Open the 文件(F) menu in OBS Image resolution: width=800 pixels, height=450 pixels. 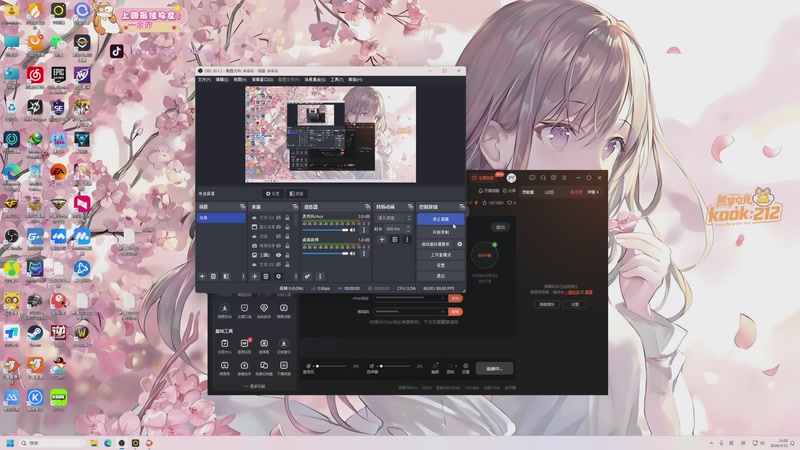coord(204,80)
